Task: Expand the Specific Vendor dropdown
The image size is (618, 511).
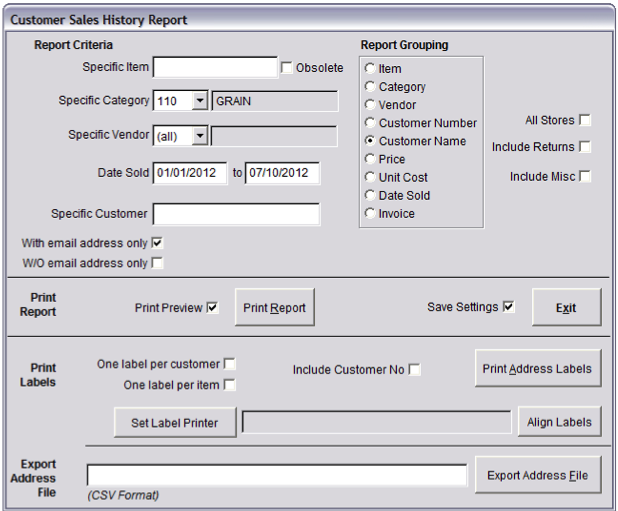Action: point(200,136)
